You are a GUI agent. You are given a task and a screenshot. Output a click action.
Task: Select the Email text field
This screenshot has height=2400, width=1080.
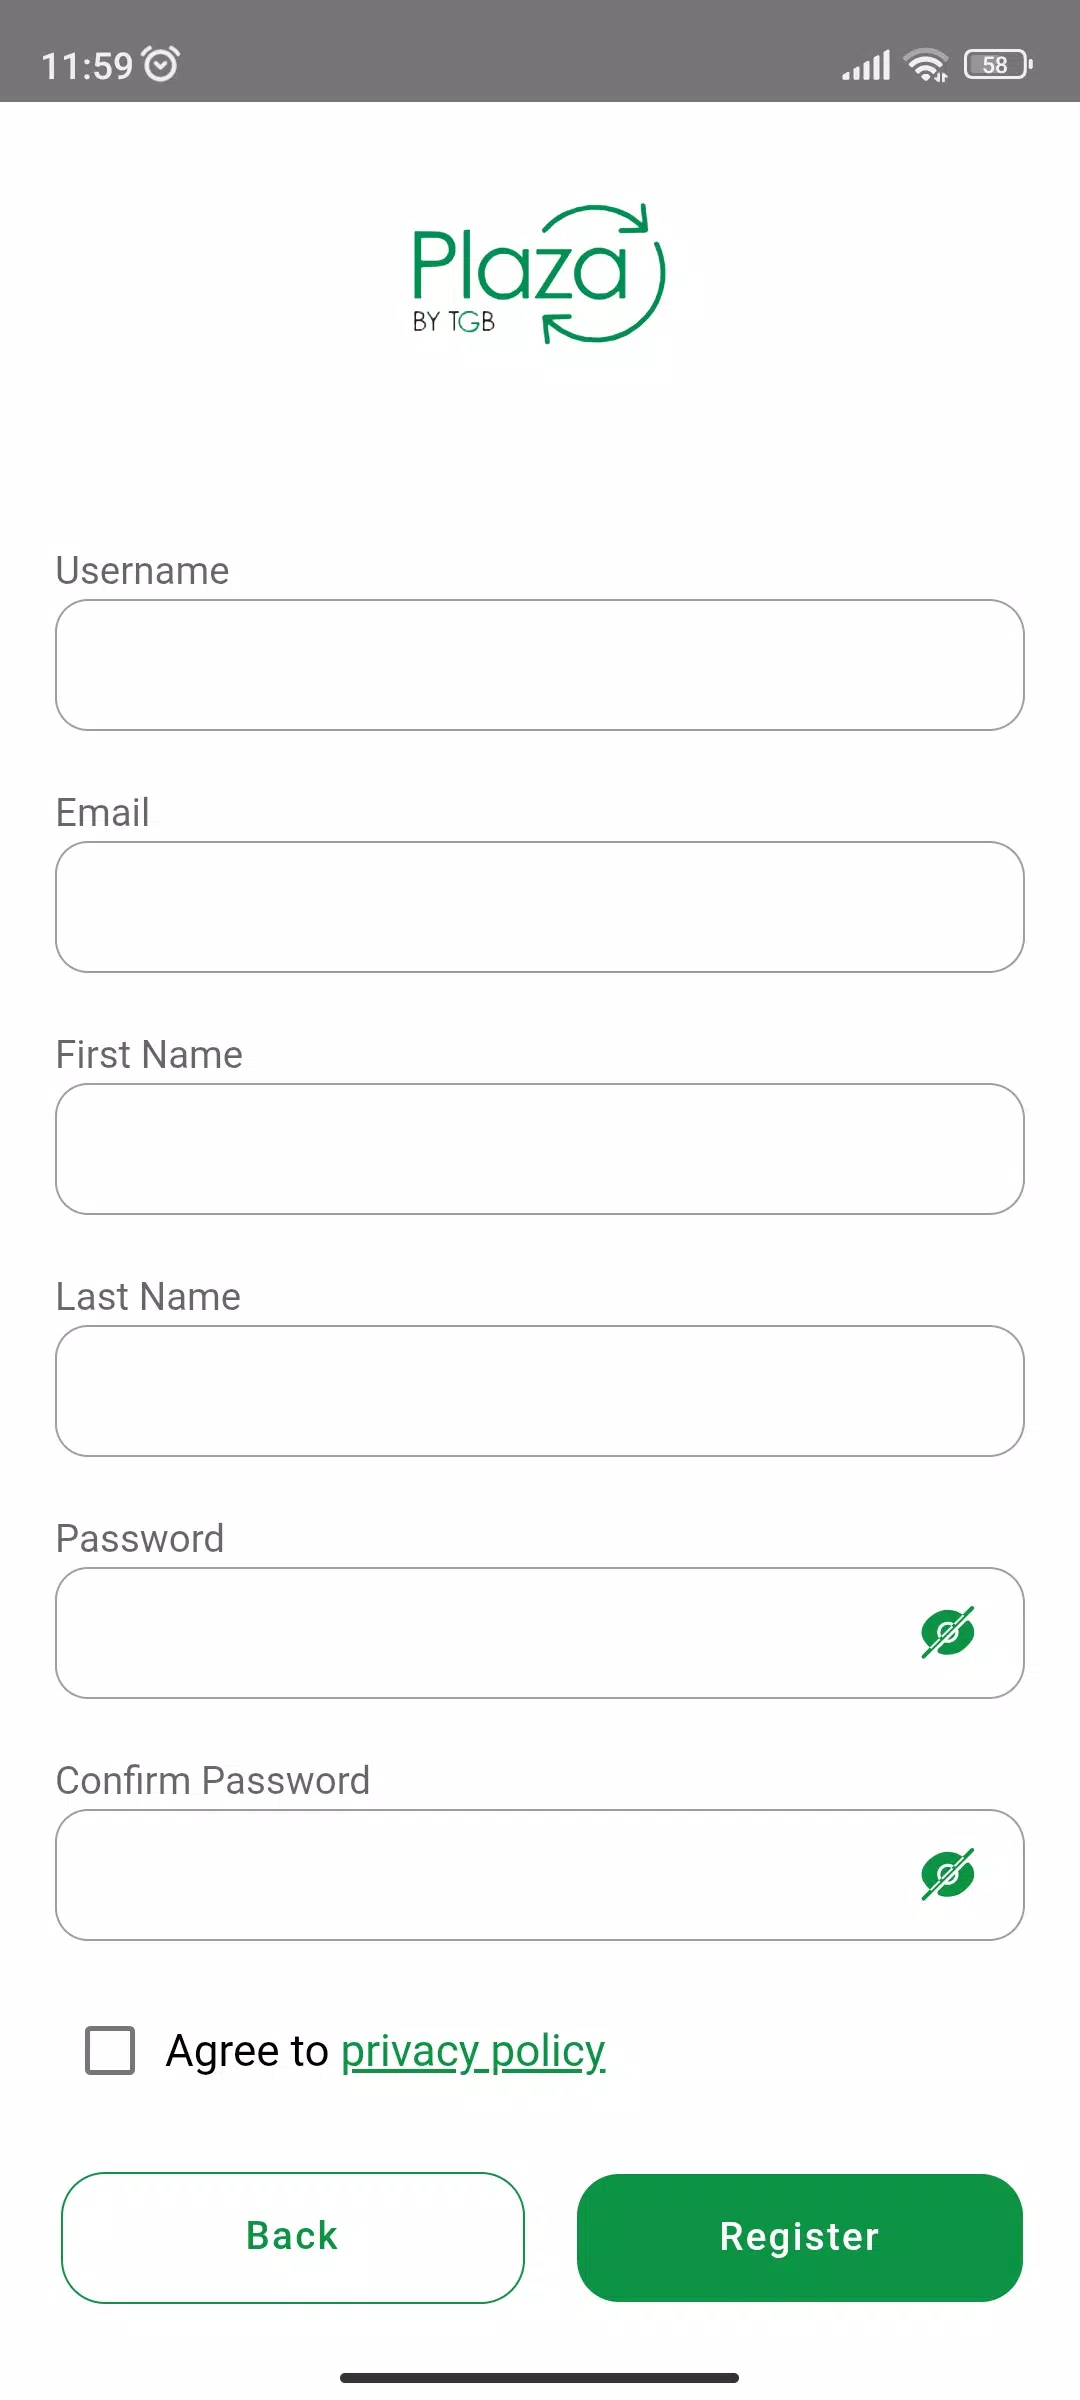tap(540, 907)
